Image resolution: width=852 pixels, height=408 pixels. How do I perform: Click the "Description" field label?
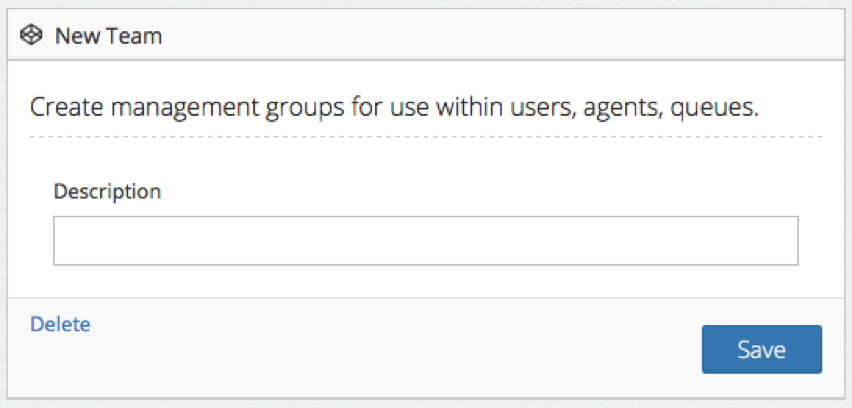(x=107, y=190)
